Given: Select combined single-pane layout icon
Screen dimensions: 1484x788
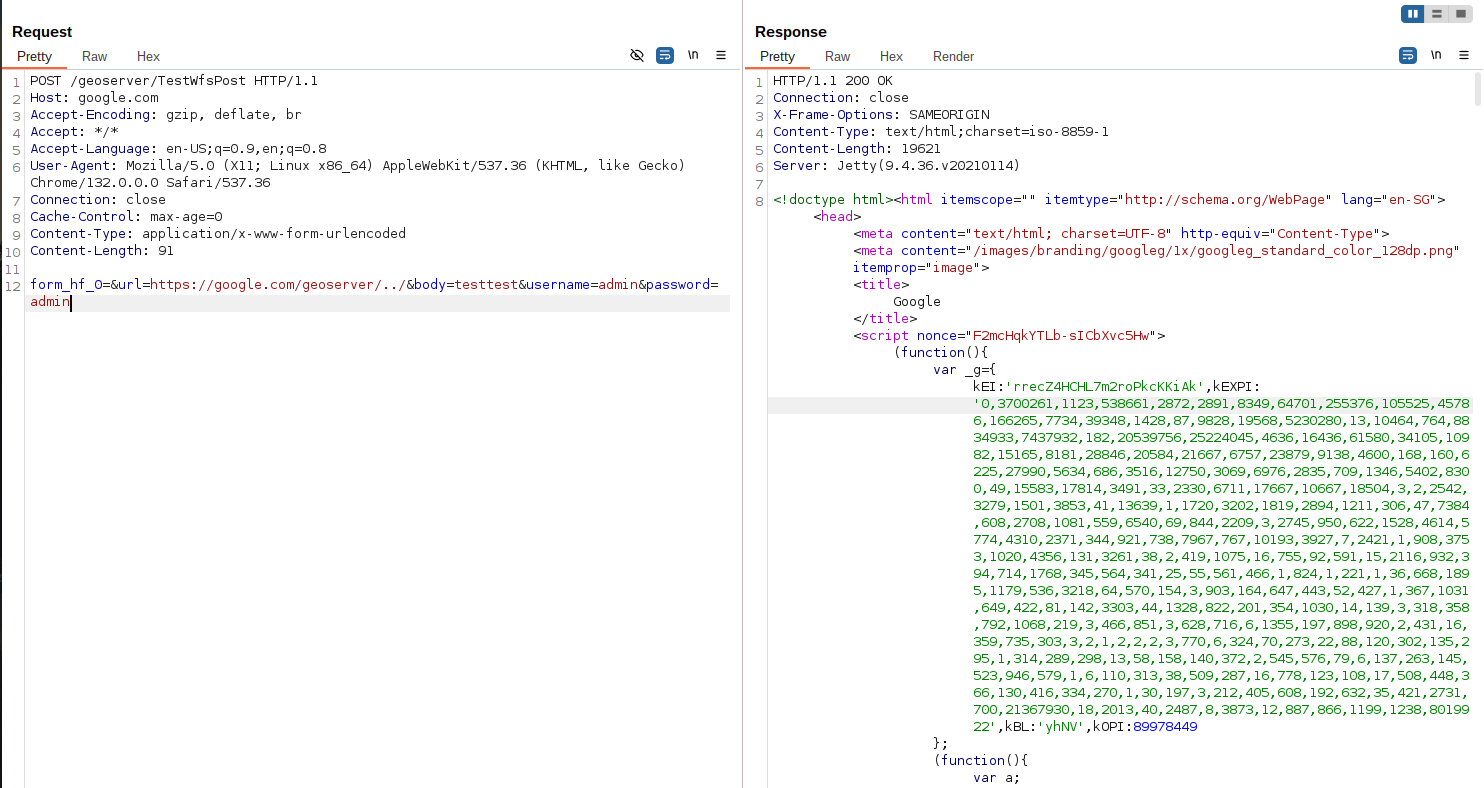Looking at the screenshot, I should 1461,14.
